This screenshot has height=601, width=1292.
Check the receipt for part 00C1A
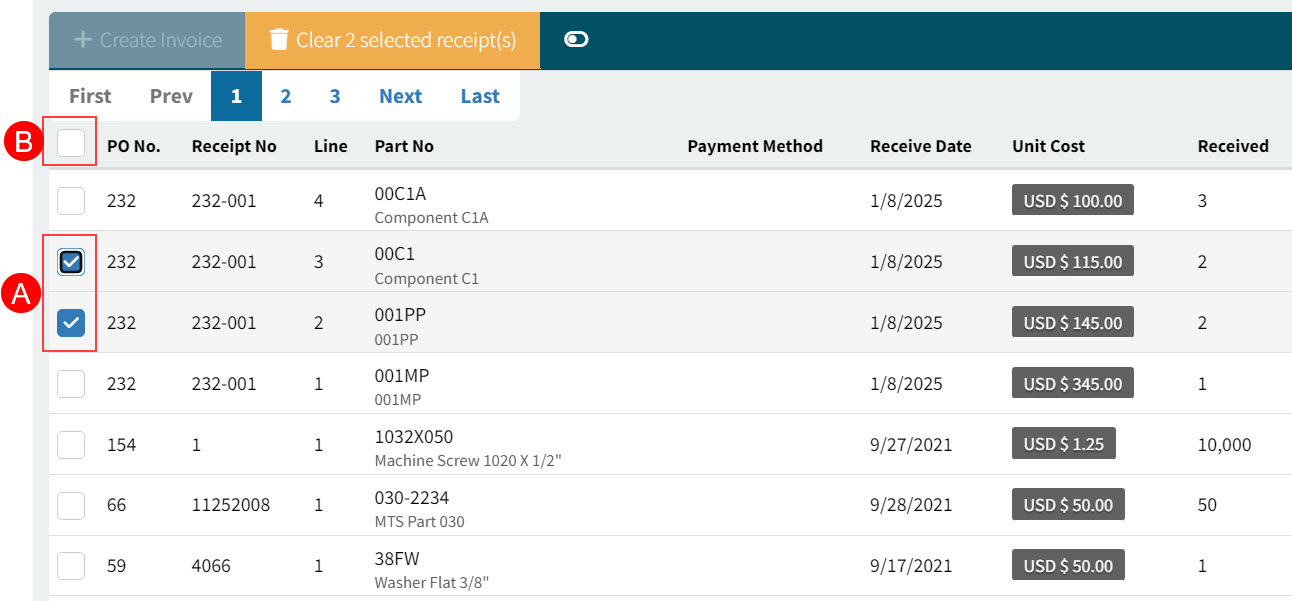point(70,200)
